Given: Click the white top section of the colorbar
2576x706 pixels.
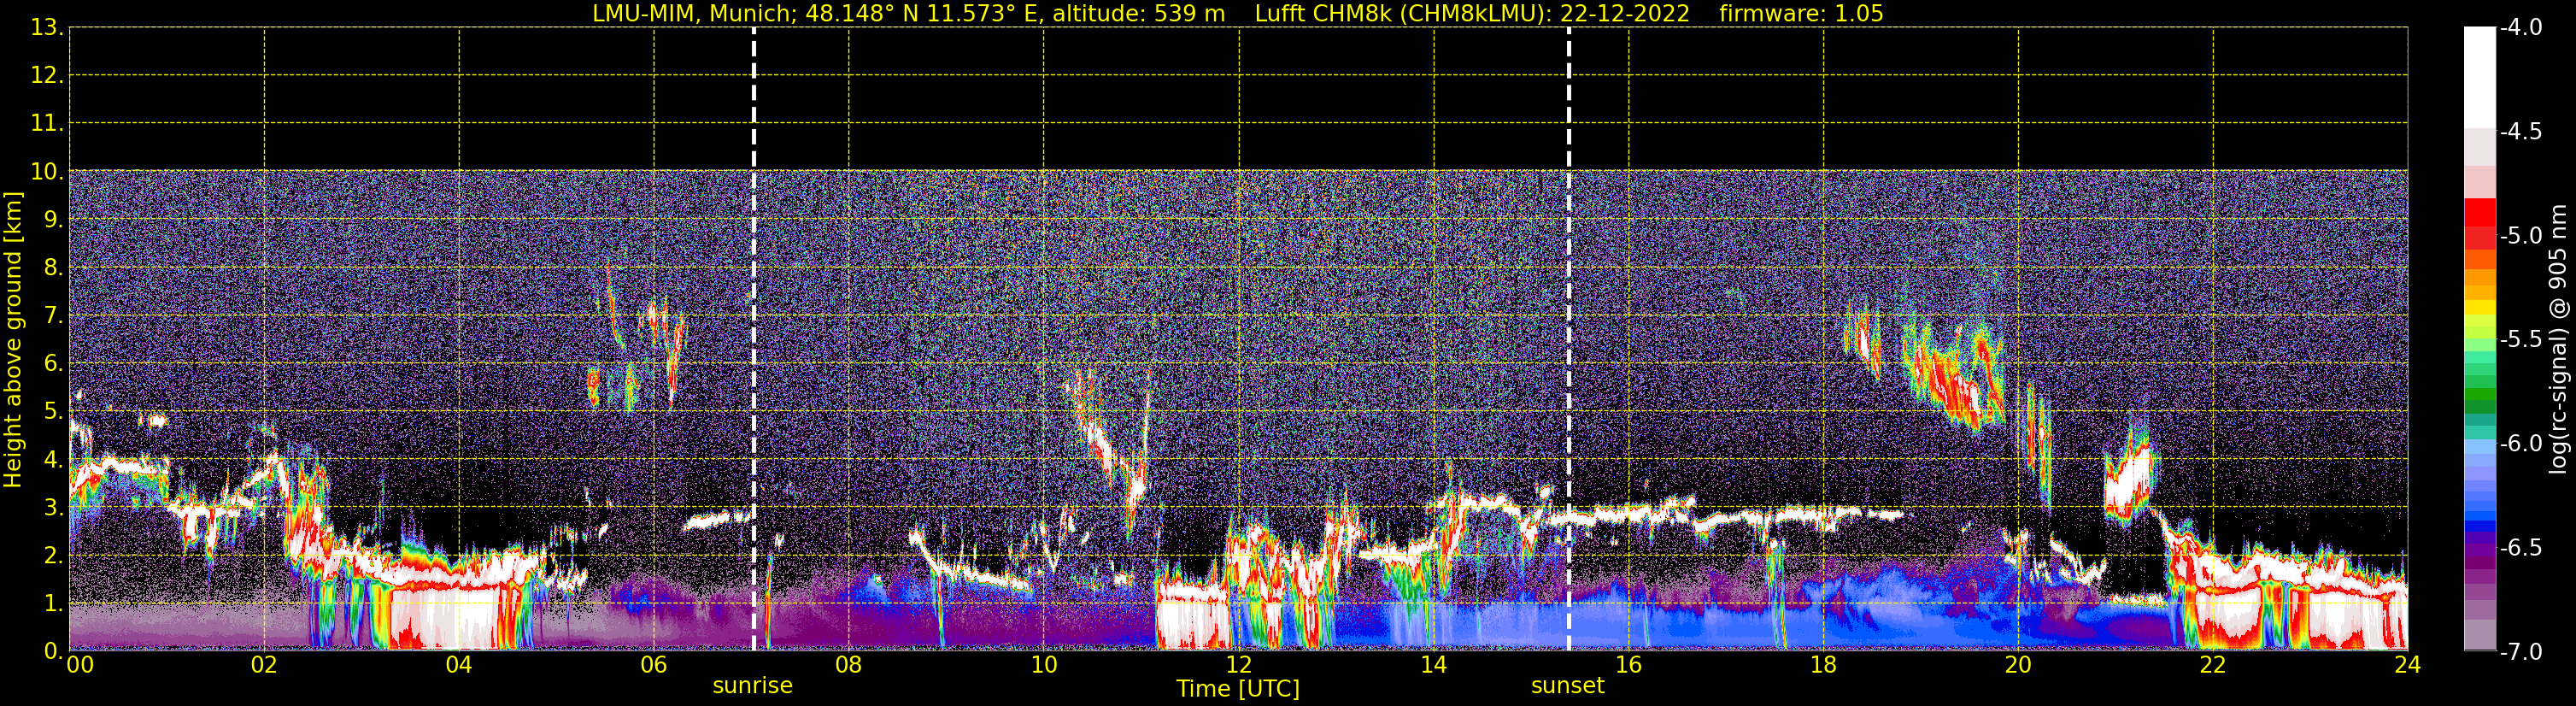Looking at the screenshot, I should pyautogui.click(x=2479, y=75).
